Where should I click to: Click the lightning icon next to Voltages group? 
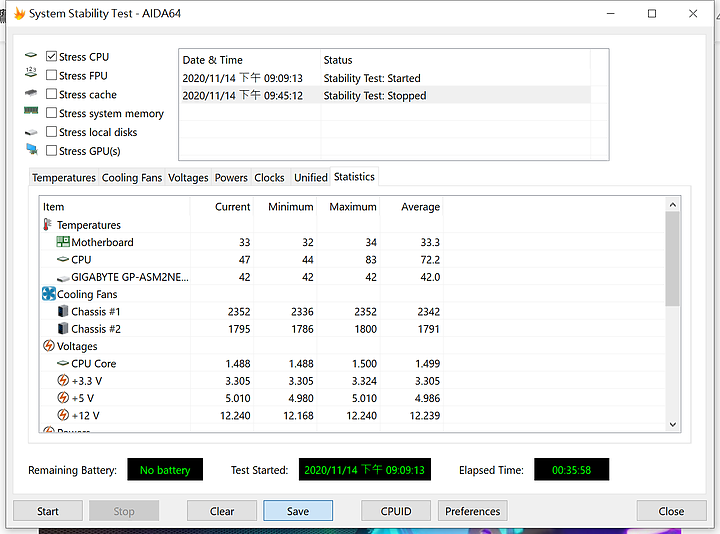(x=49, y=346)
